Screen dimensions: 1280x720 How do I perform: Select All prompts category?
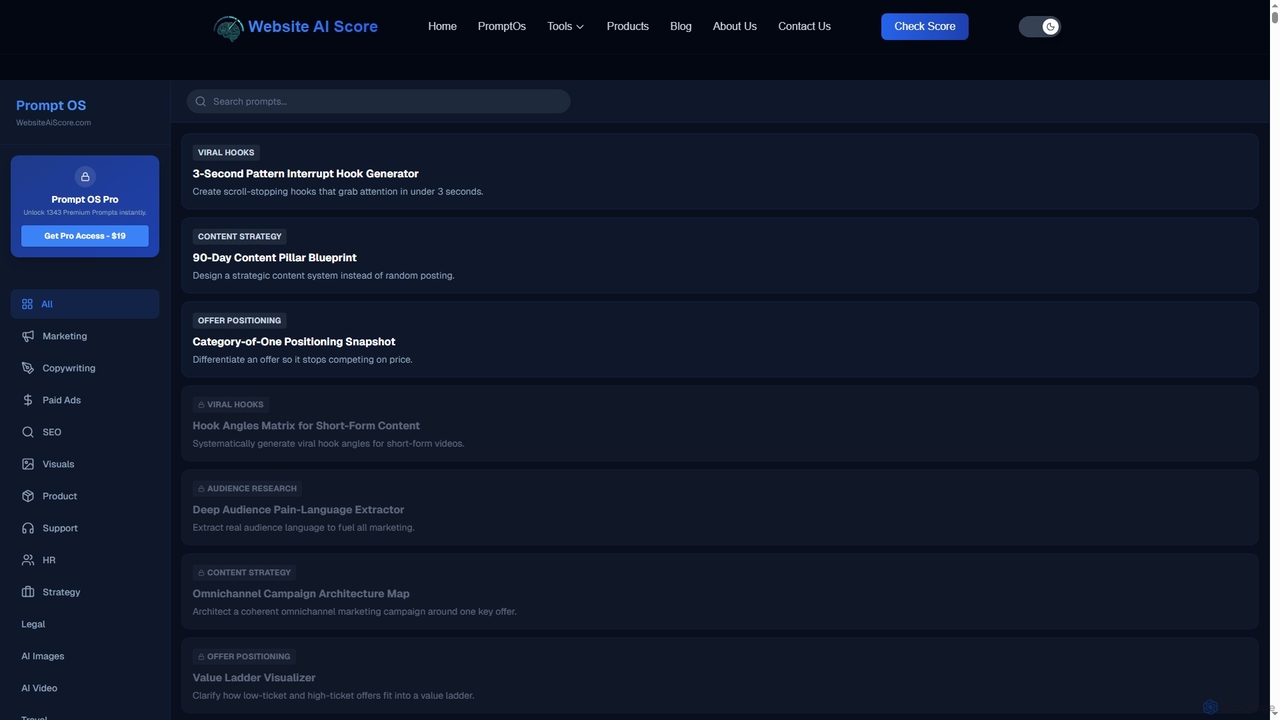(x=85, y=304)
